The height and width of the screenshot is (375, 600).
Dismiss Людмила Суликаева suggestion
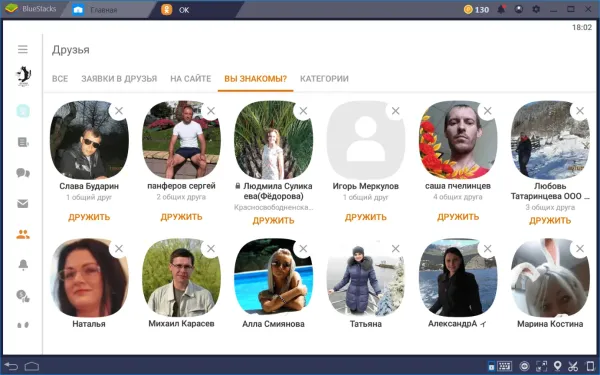[x=303, y=111]
